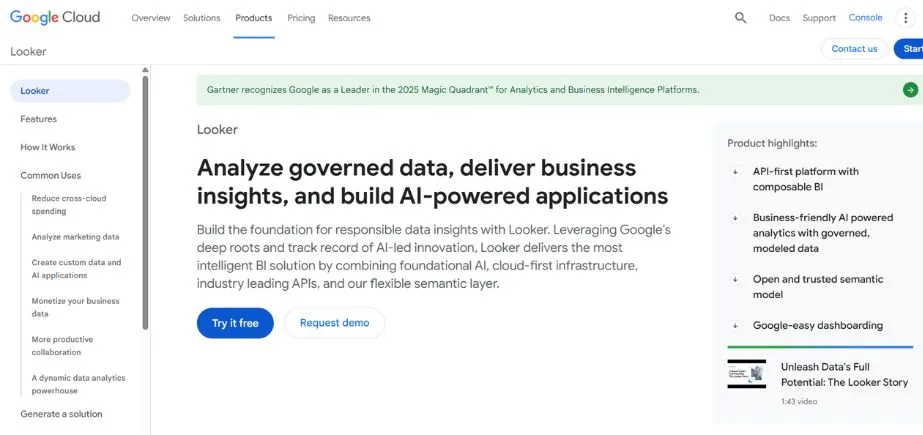Jump to API-first platform with composable BI

pyautogui.click(x=805, y=180)
